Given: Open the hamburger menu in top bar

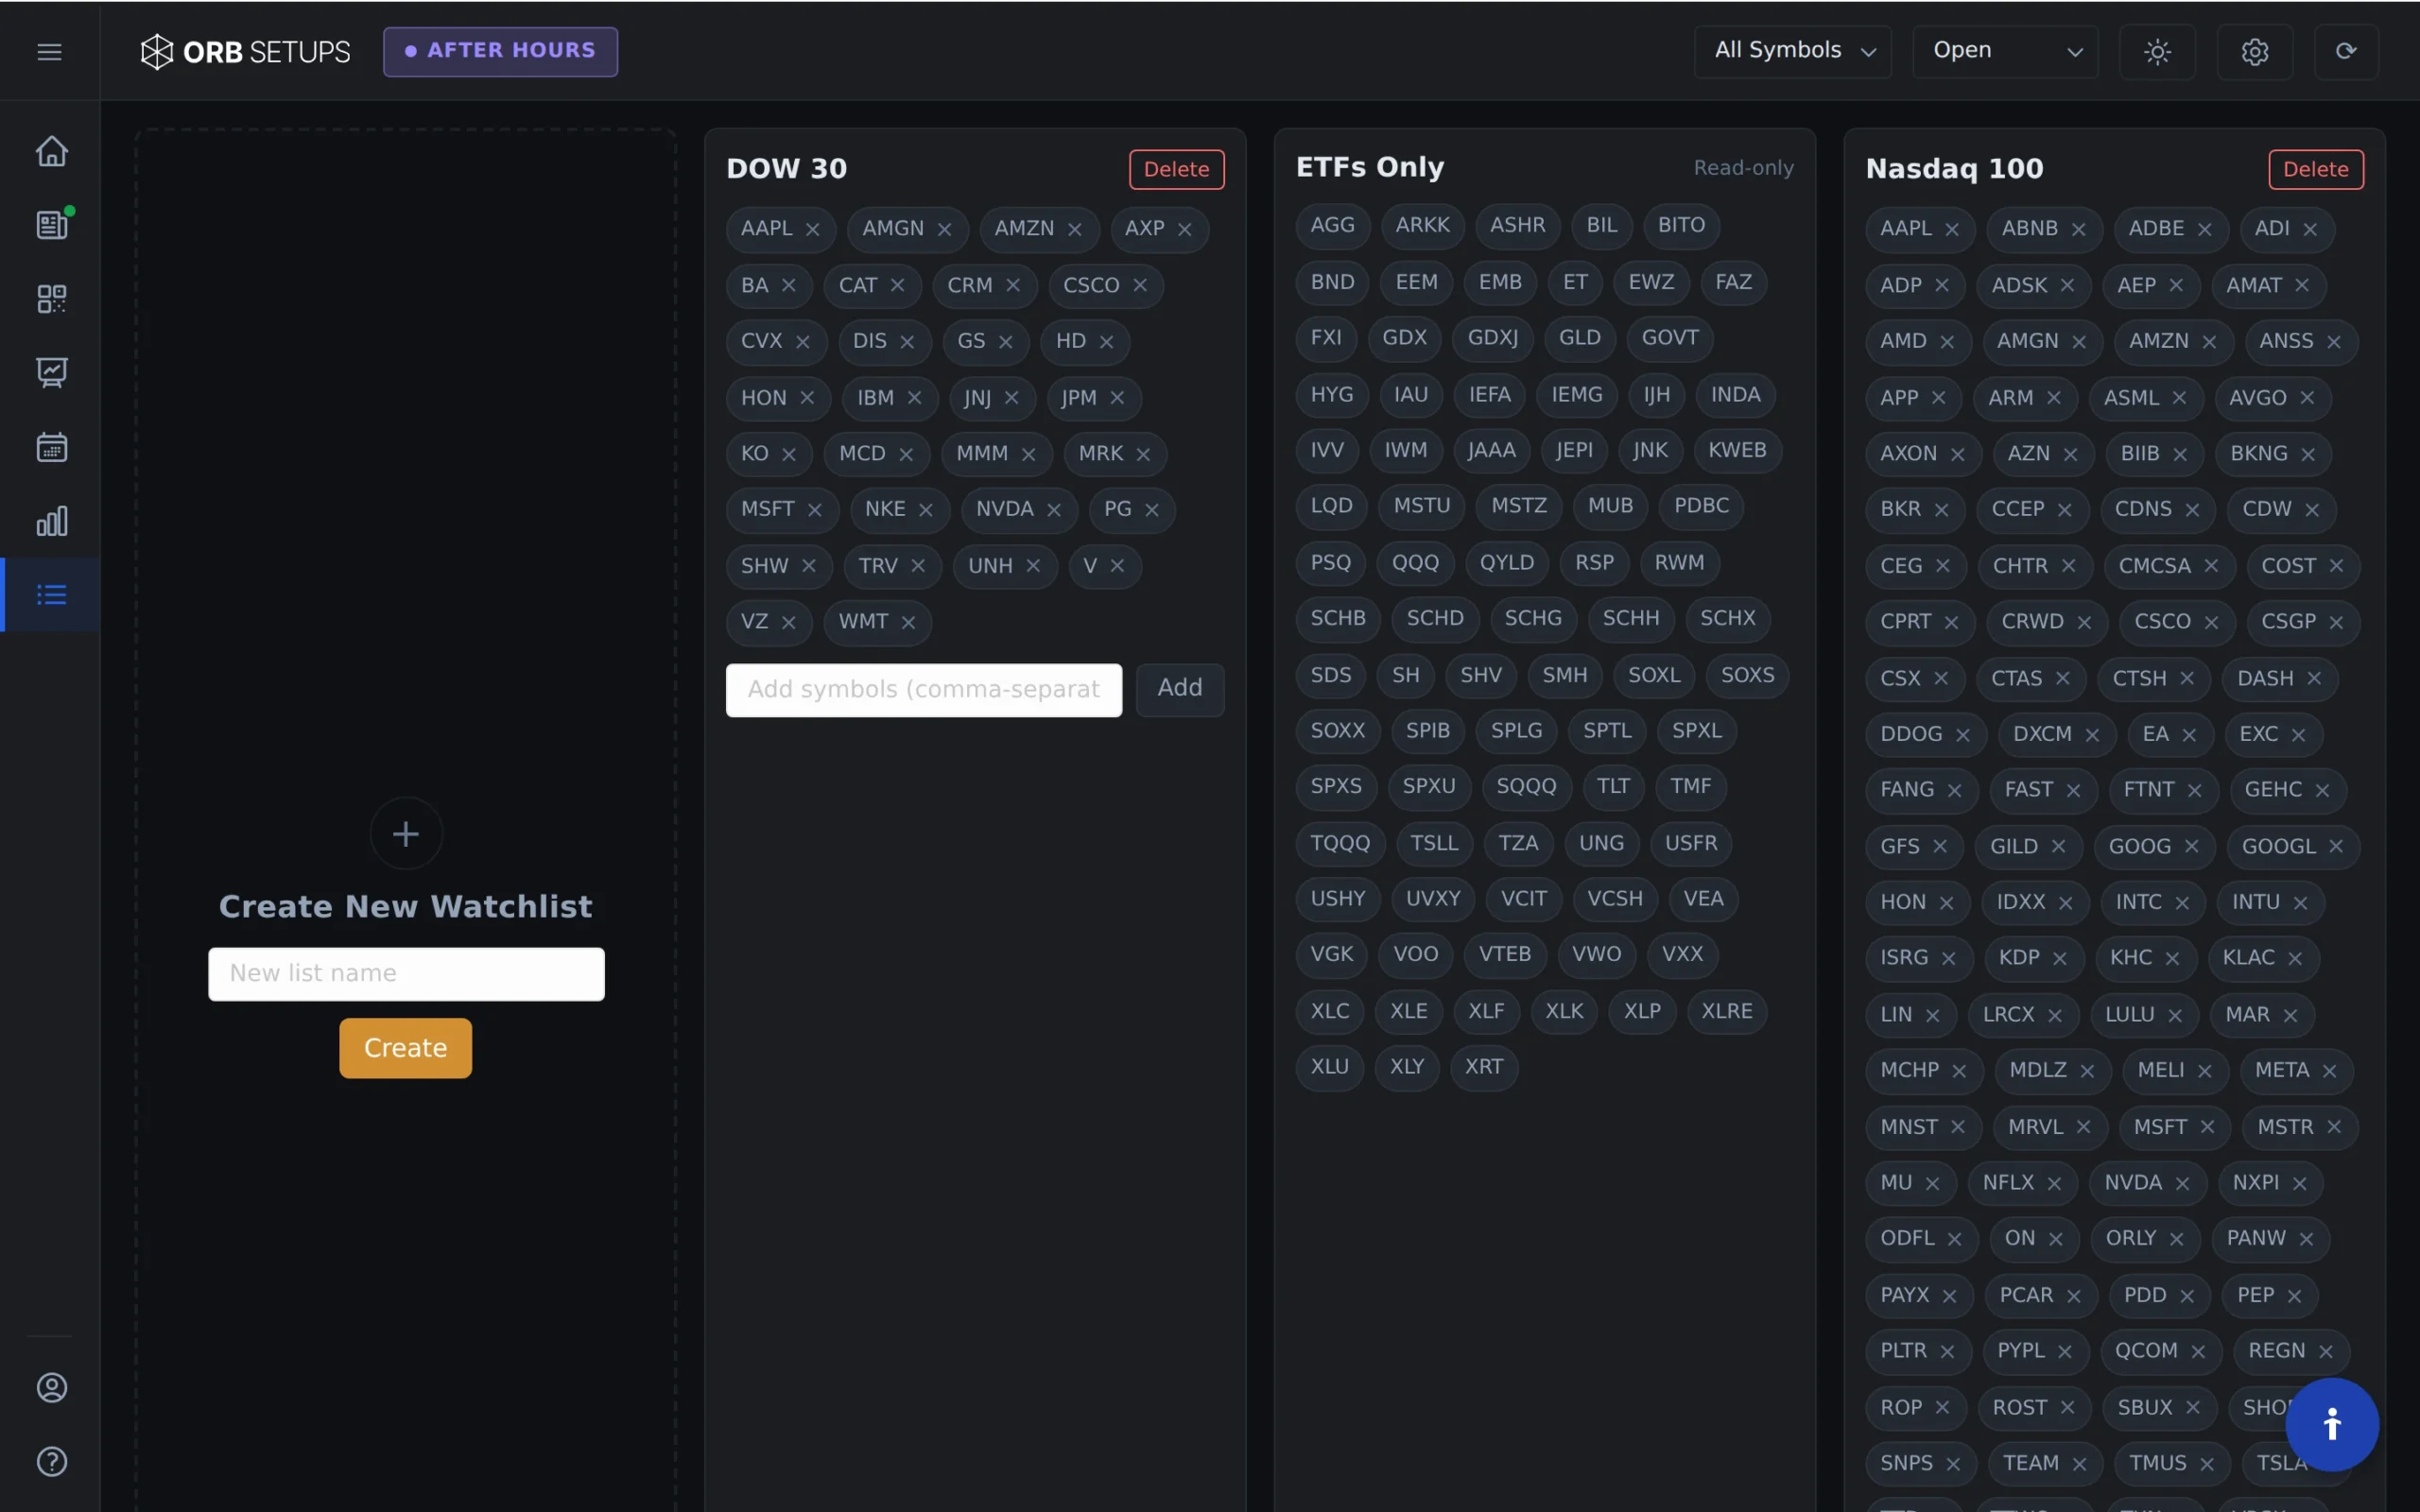Looking at the screenshot, I should [49, 51].
